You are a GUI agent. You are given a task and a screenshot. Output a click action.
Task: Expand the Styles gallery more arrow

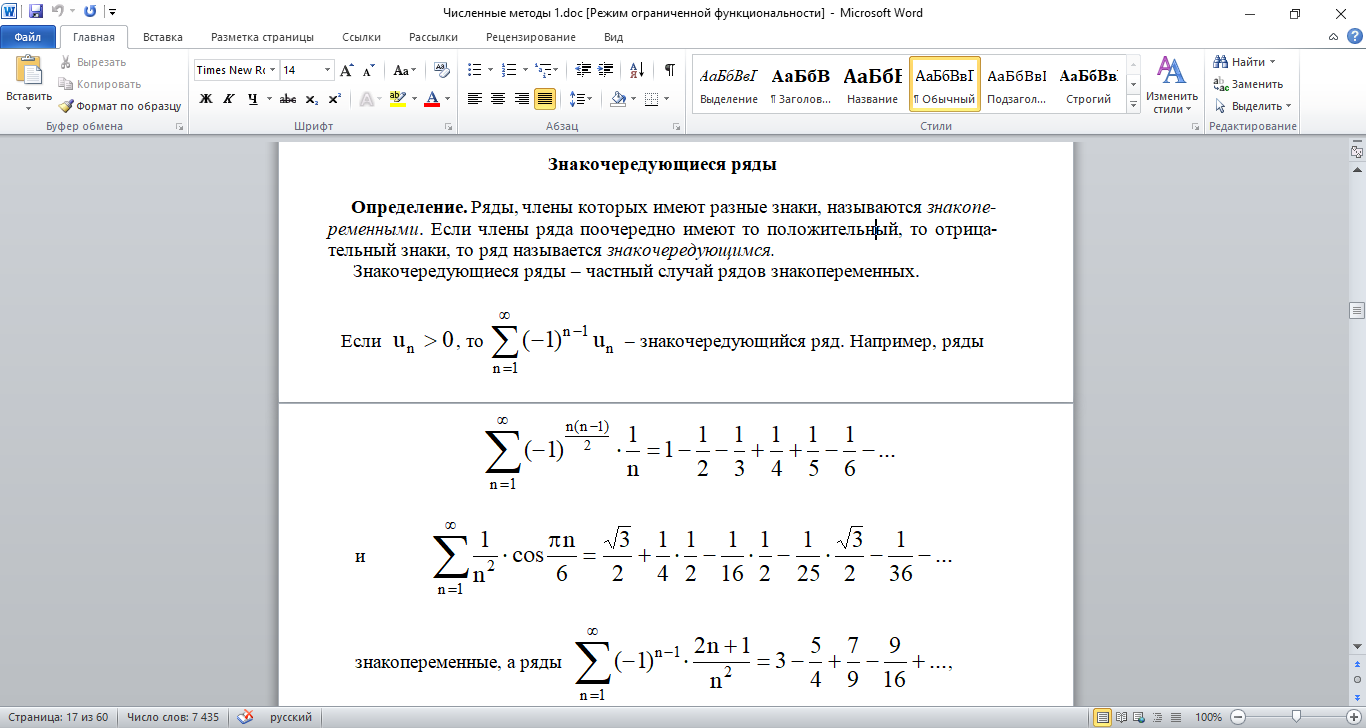pos(1134,104)
